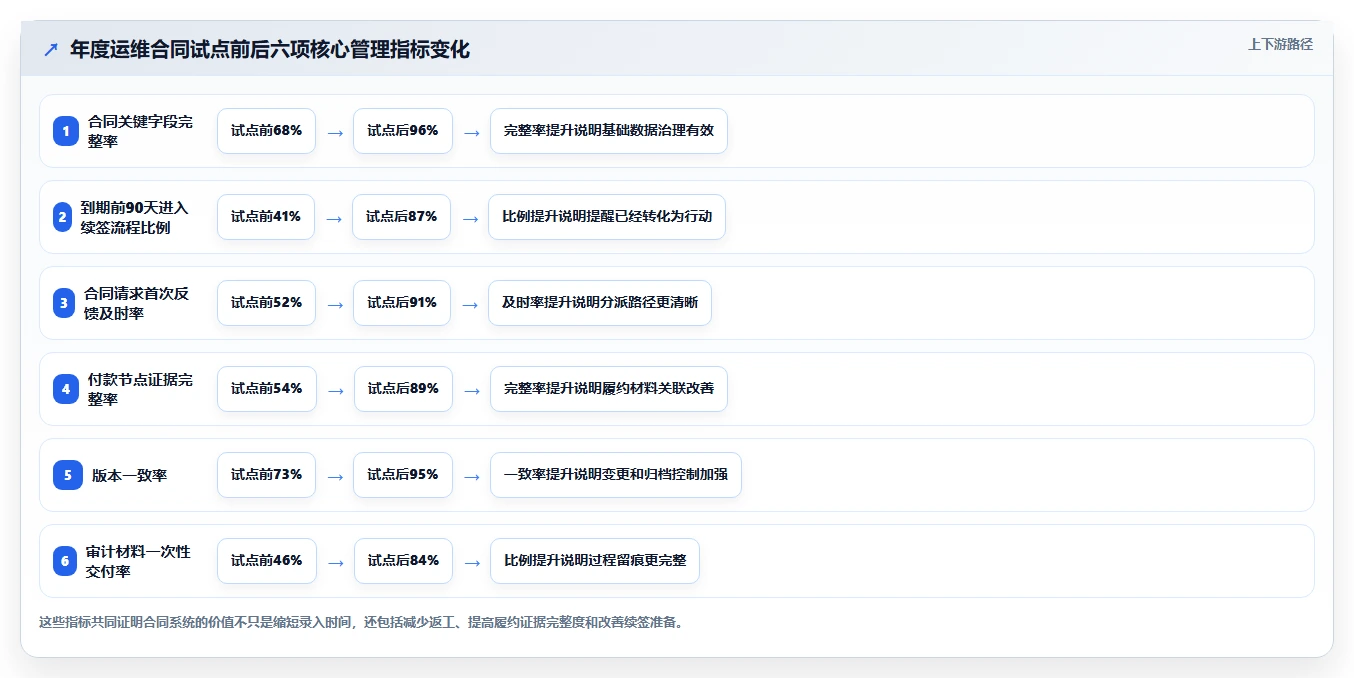
Task: Click the 试点前68% chip
Action: (x=266, y=131)
